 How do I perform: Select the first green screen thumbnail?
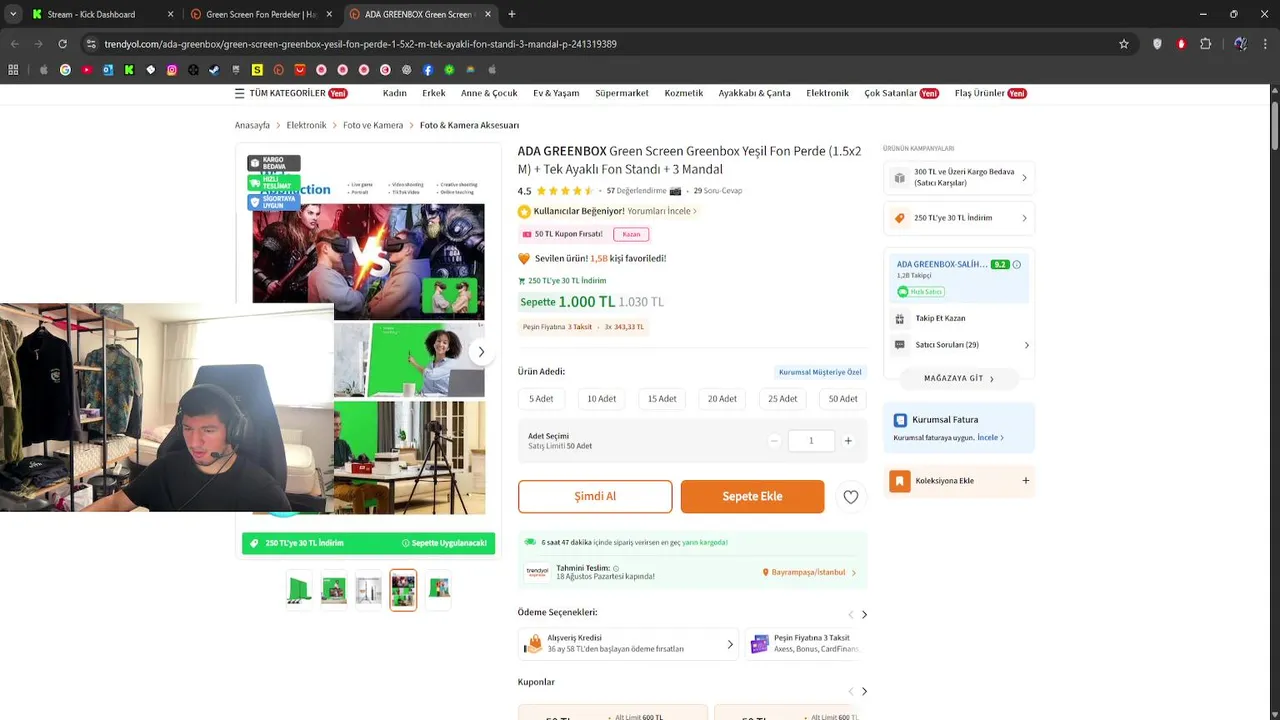click(300, 590)
